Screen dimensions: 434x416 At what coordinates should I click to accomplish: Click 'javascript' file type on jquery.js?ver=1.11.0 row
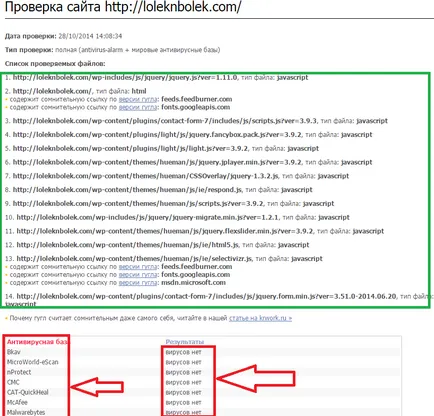pyautogui.click(x=293, y=77)
